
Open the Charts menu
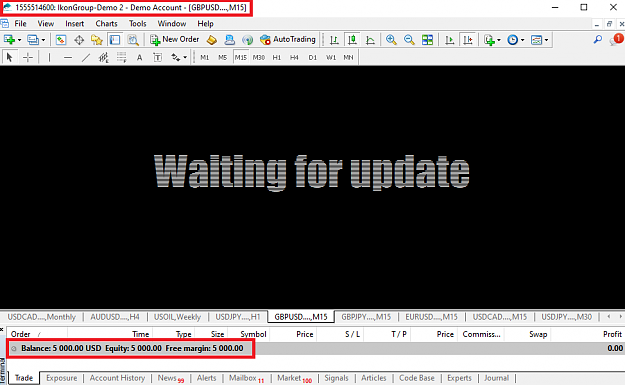pos(106,24)
